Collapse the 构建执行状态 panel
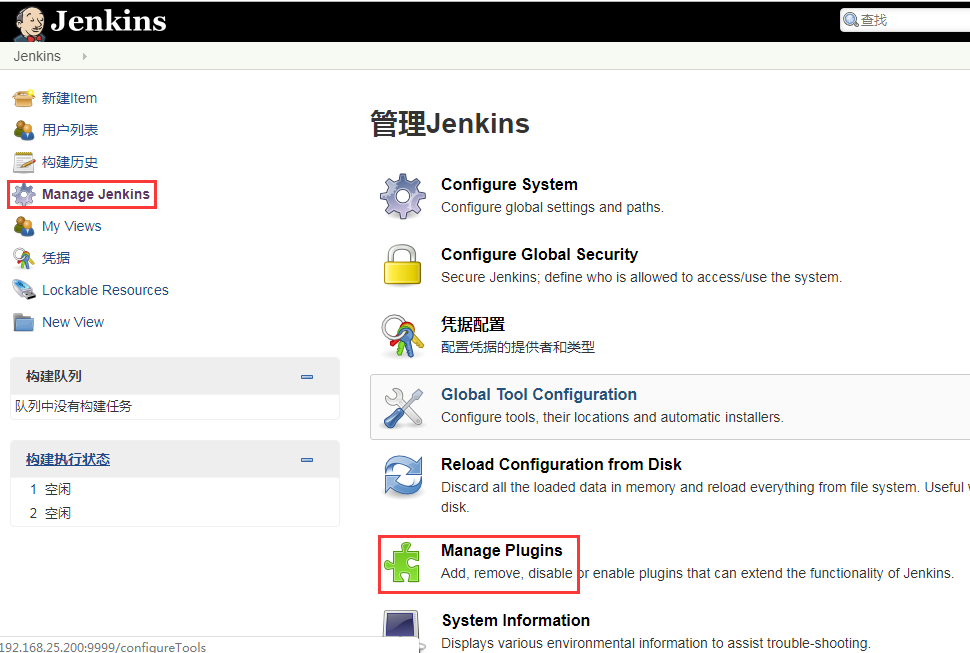This screenshot has height=653, width=970. 307,459
